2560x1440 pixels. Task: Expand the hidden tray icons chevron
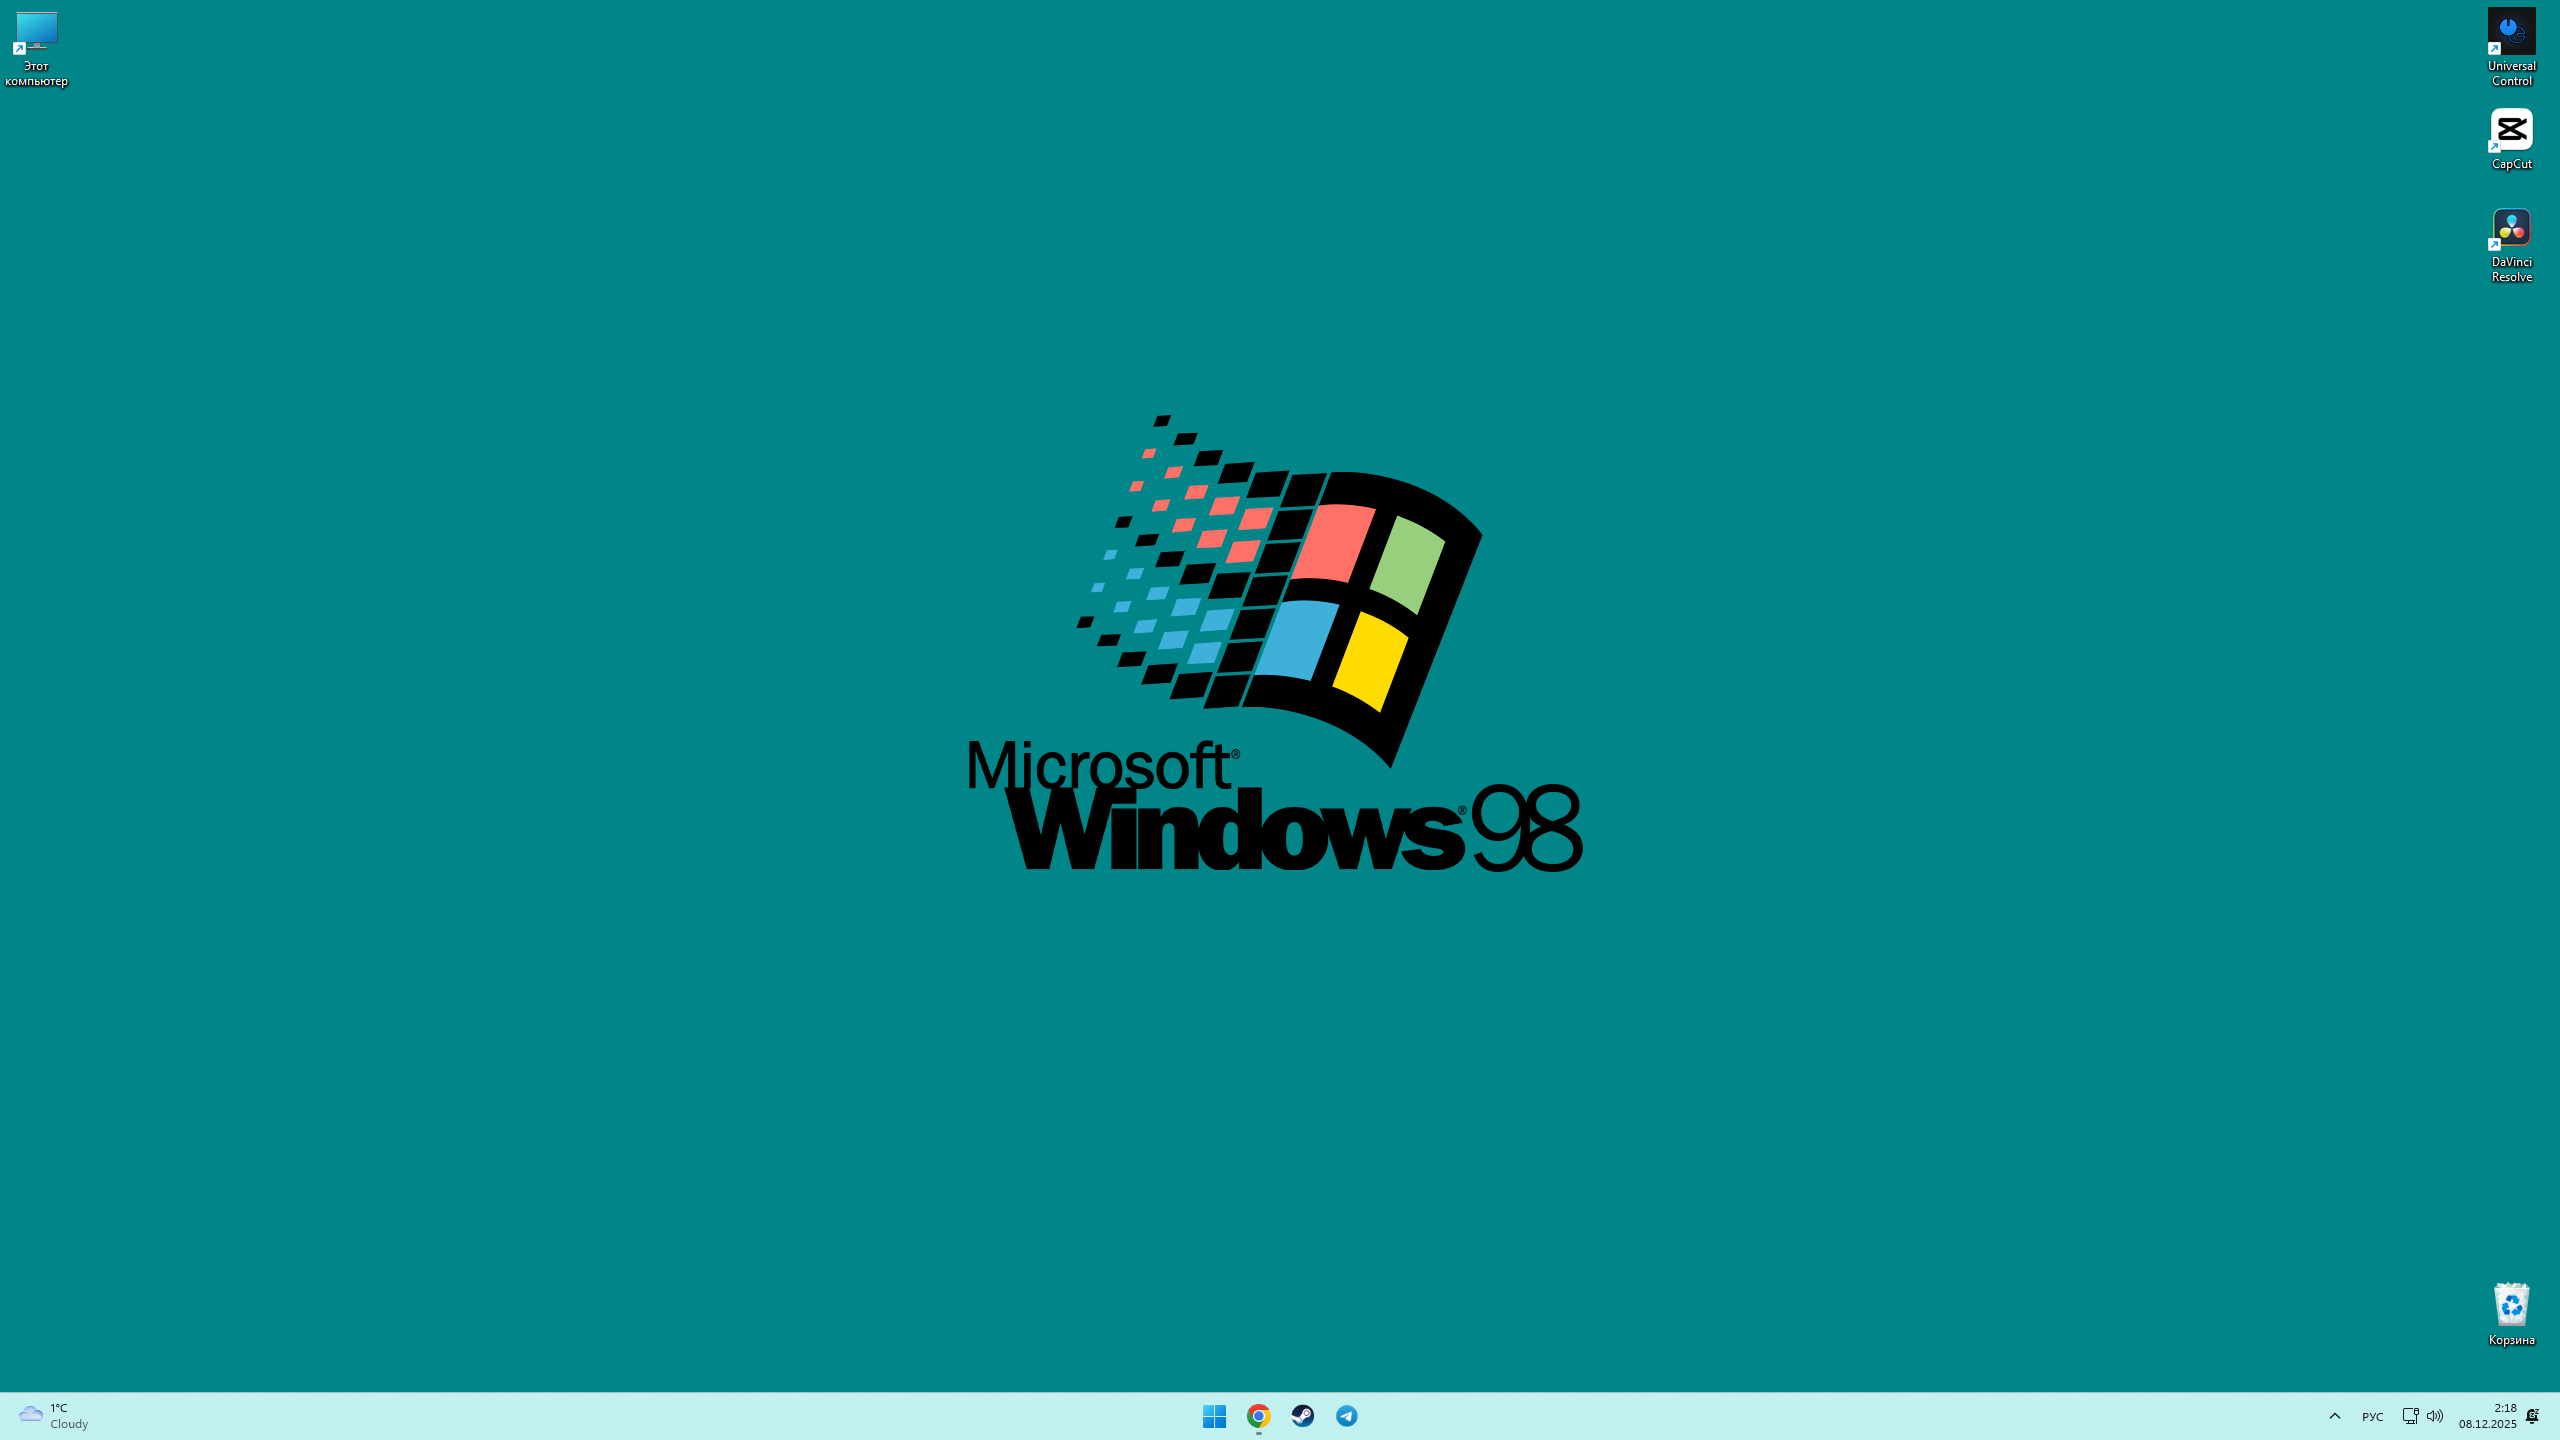[x=2334, y=1415]
